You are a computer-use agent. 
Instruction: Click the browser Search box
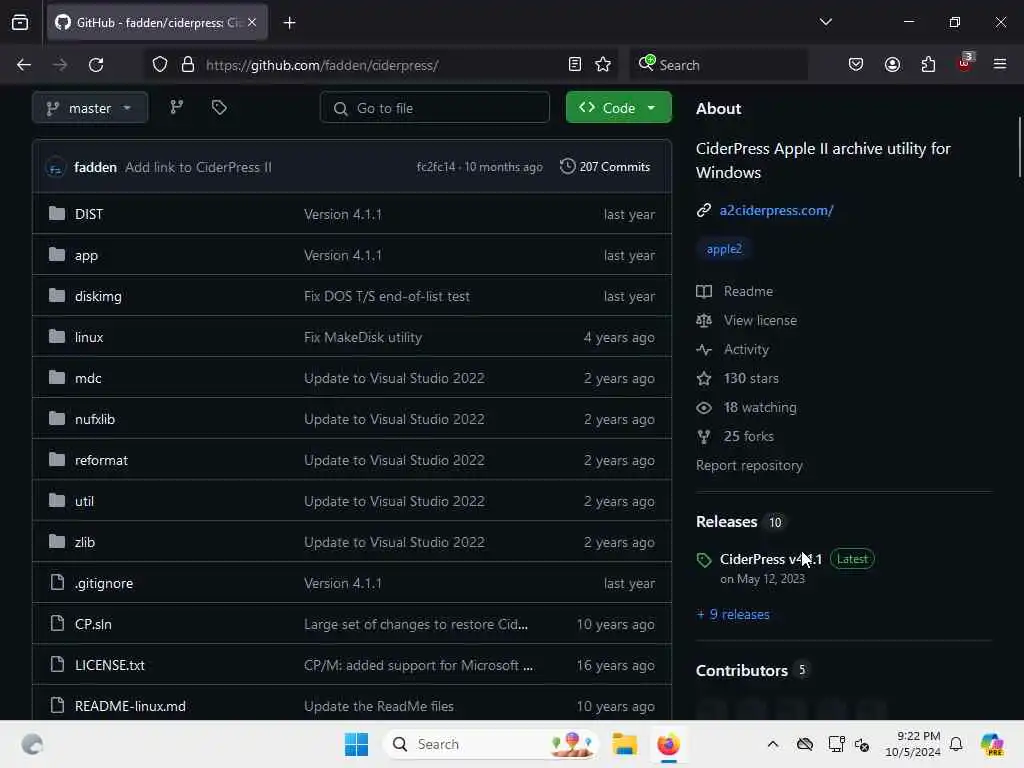coord(718,65)
